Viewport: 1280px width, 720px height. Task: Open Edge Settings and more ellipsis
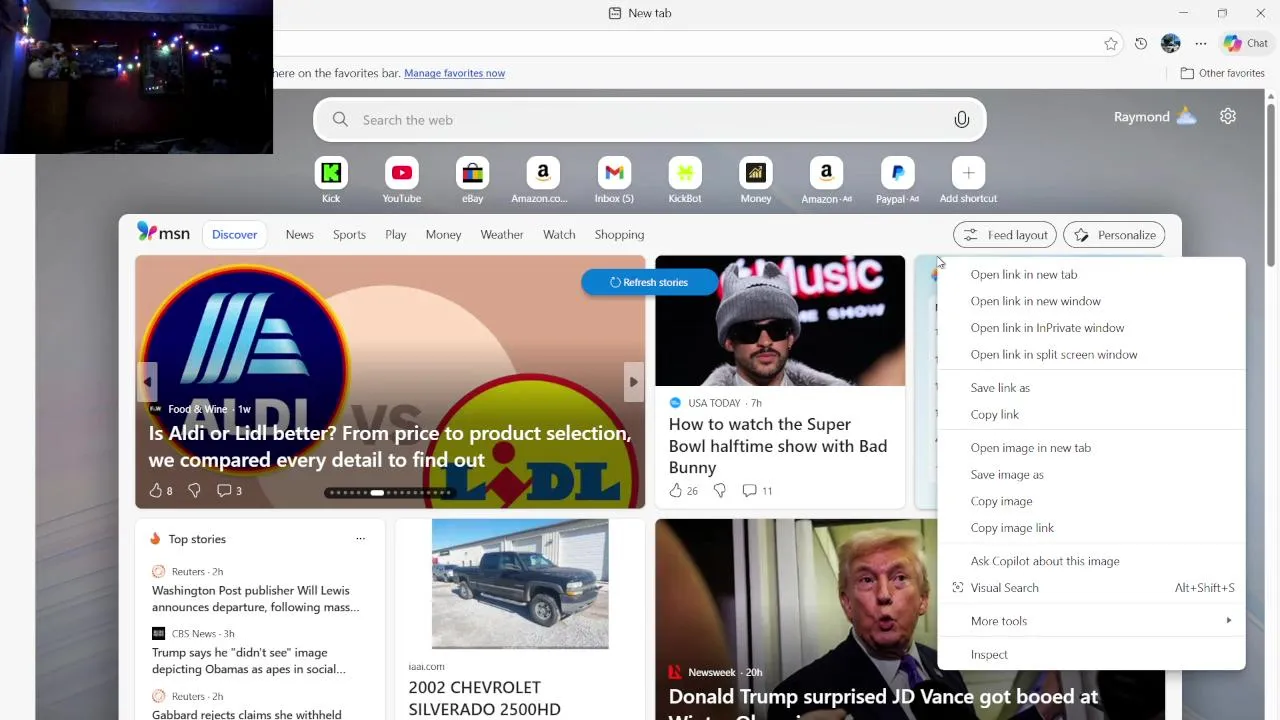point(1201,43)
